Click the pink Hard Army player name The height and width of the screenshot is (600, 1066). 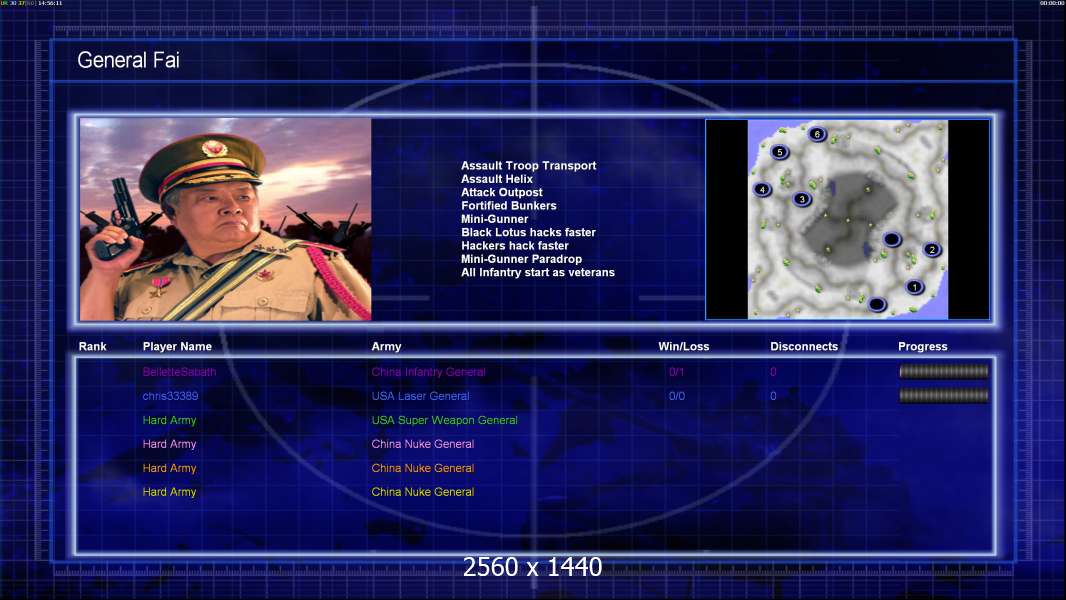[x=169, y=444]
